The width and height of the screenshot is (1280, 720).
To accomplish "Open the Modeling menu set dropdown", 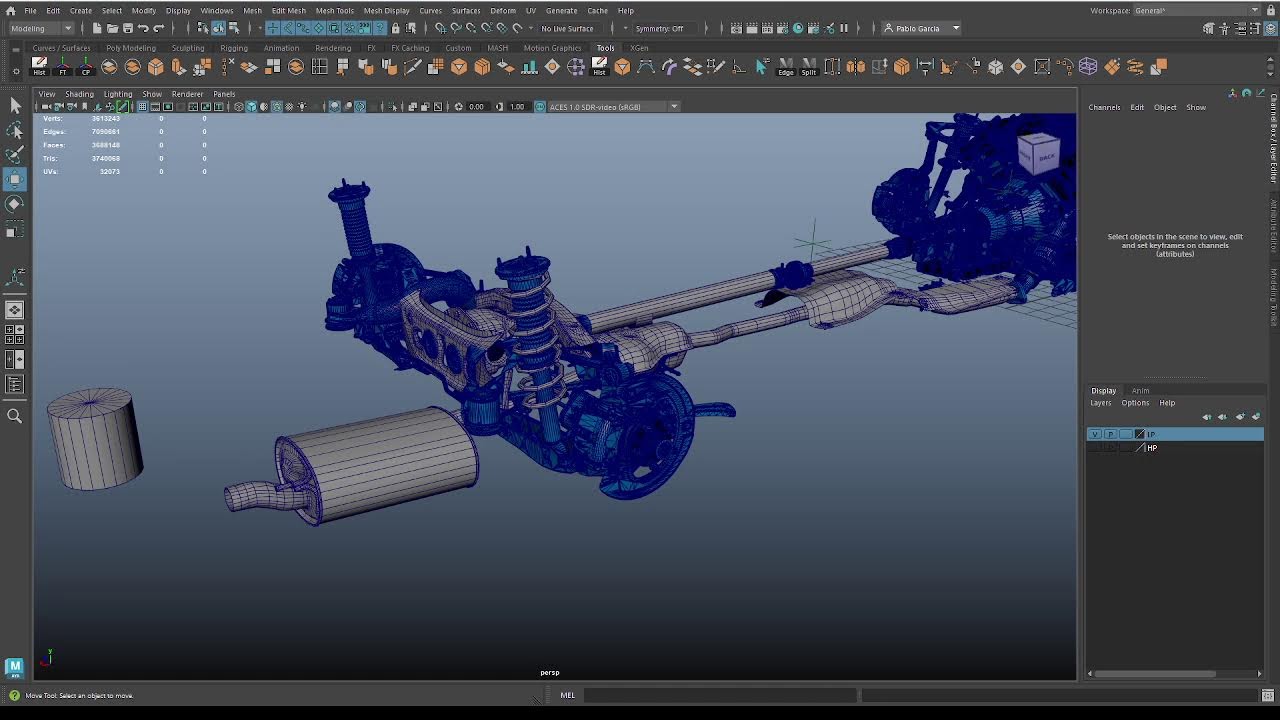I will point(40,28).
